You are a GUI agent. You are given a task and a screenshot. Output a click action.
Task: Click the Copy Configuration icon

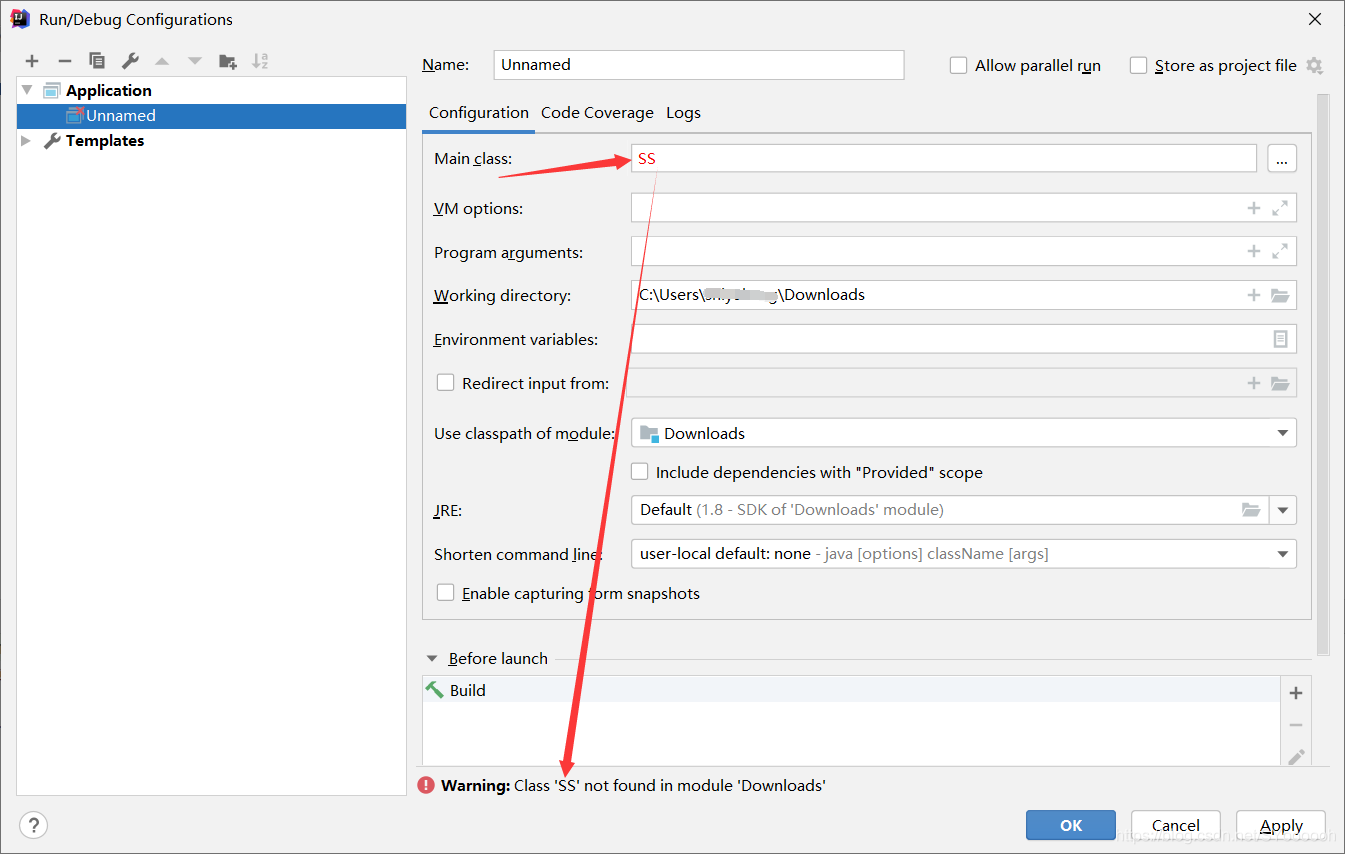coord(96,62)
